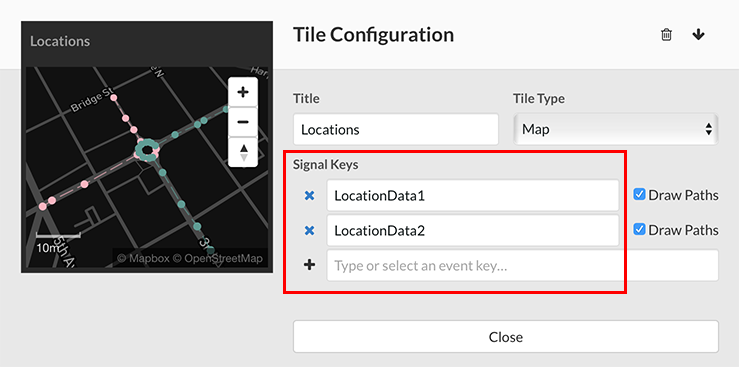Screen dimensions: 739x367
Task: Zoom out on the Locations map
Action: [x=243, y=122]
